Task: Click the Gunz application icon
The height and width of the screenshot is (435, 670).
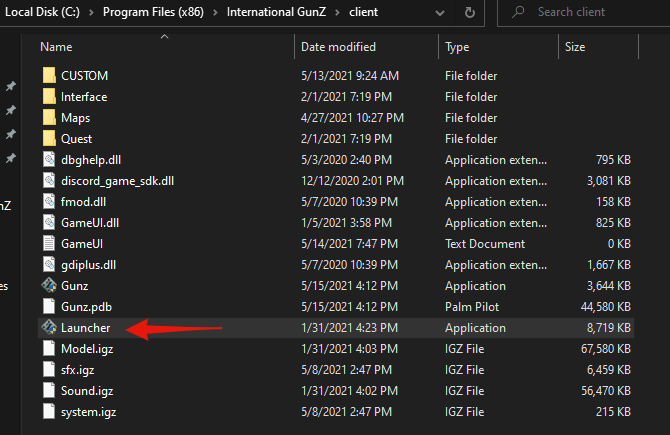Action: click(x=49, y=286)
